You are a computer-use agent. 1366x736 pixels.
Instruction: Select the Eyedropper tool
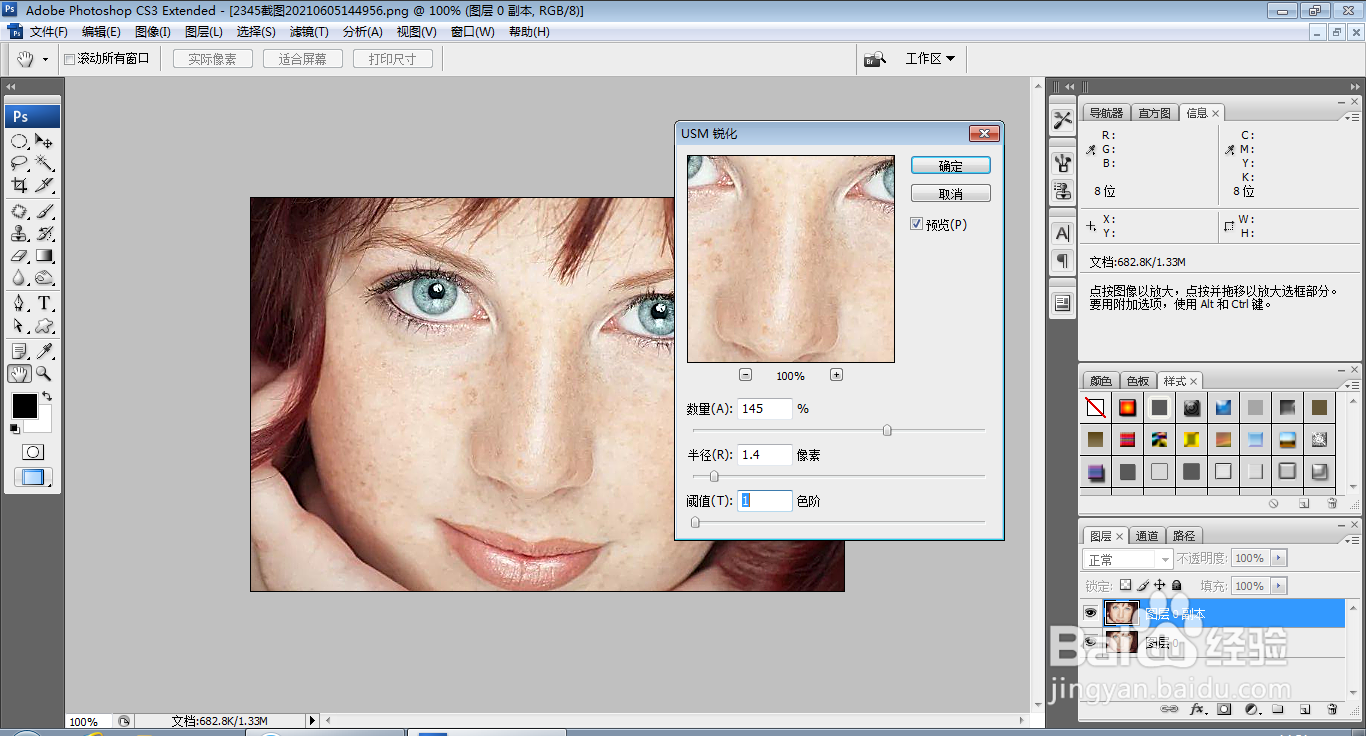click(44, 352)
